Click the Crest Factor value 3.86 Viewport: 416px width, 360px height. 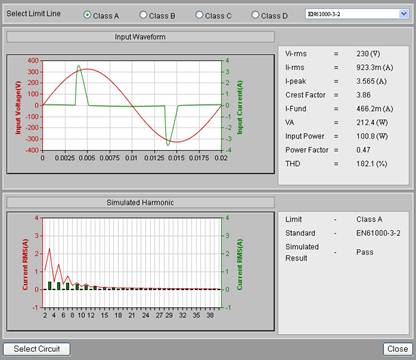(x=363, y=95)
